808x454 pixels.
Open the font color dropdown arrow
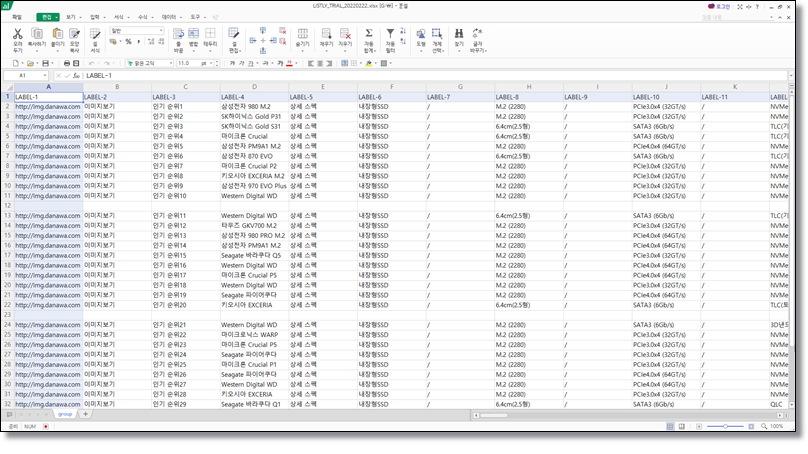296,63
